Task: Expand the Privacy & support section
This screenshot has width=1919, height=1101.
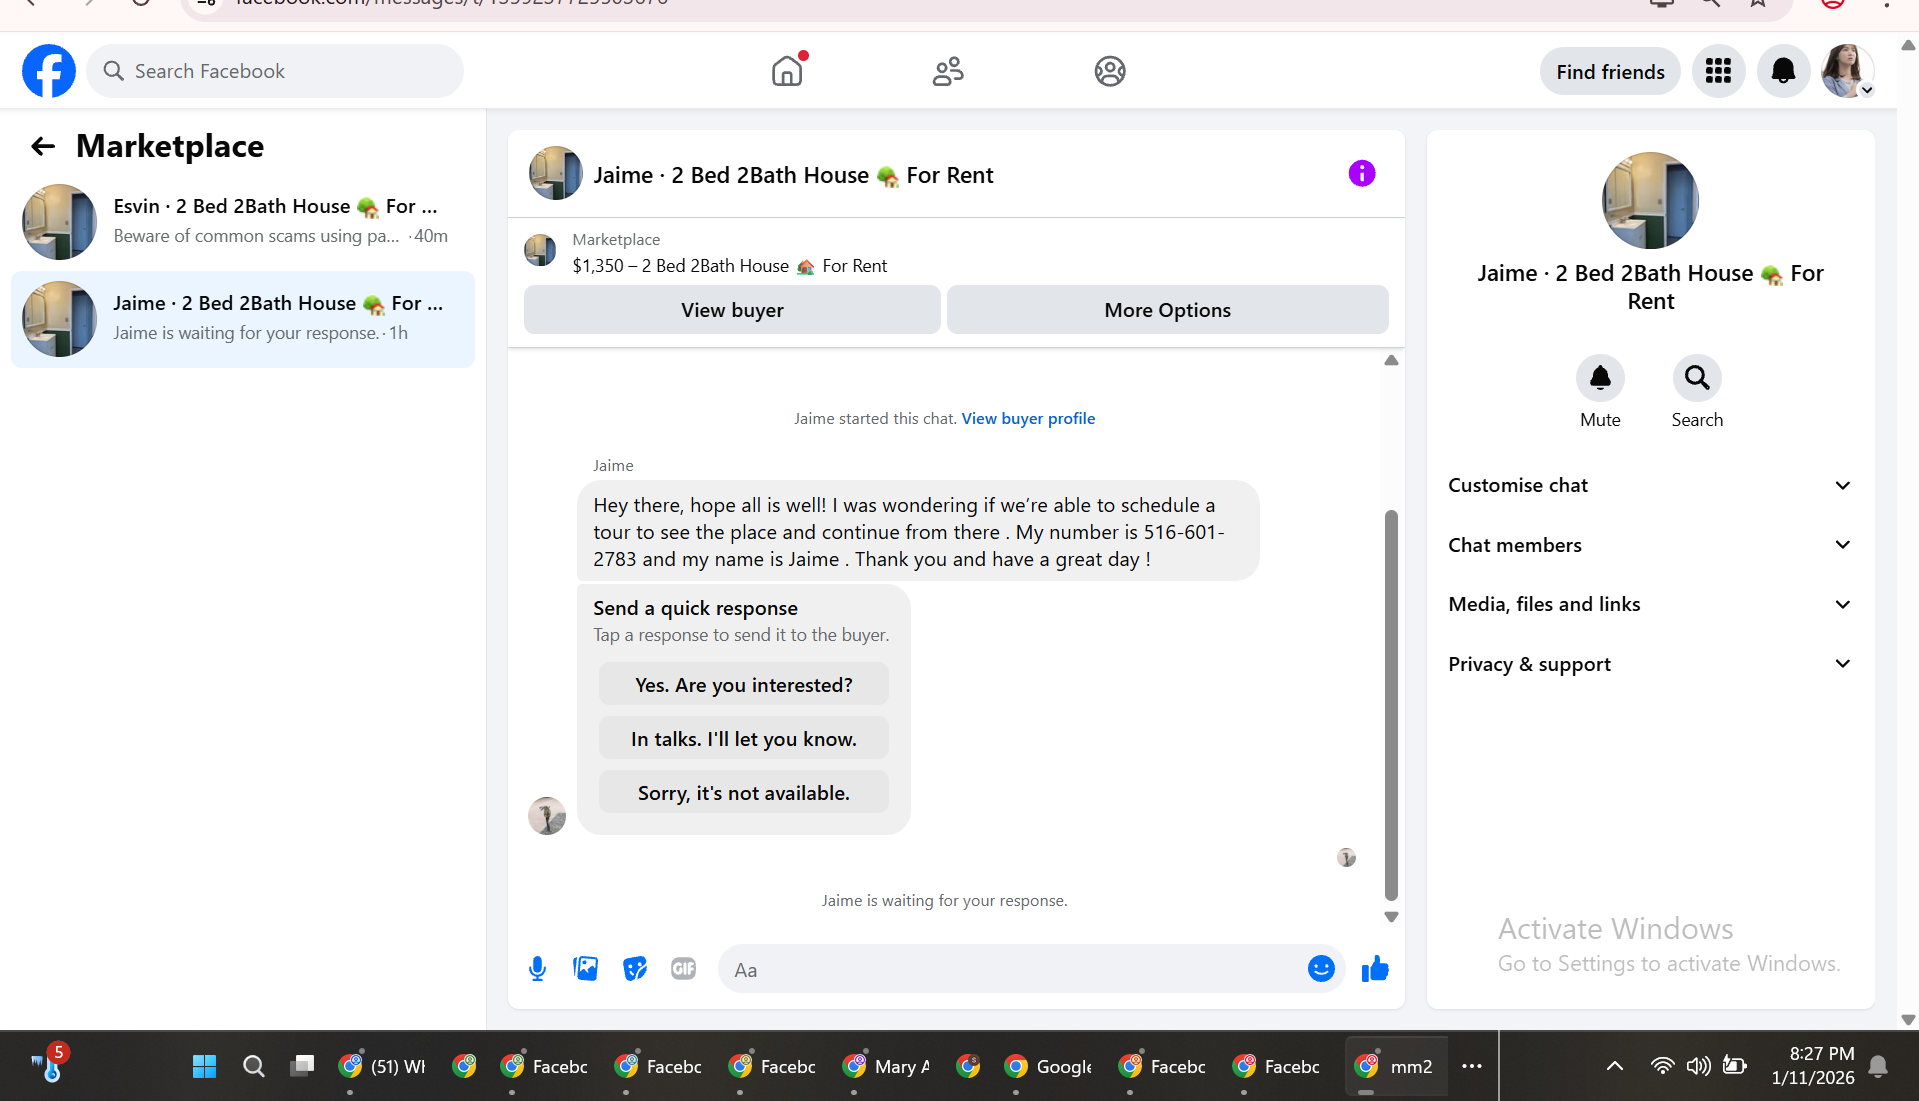Action: [1650, 664]
